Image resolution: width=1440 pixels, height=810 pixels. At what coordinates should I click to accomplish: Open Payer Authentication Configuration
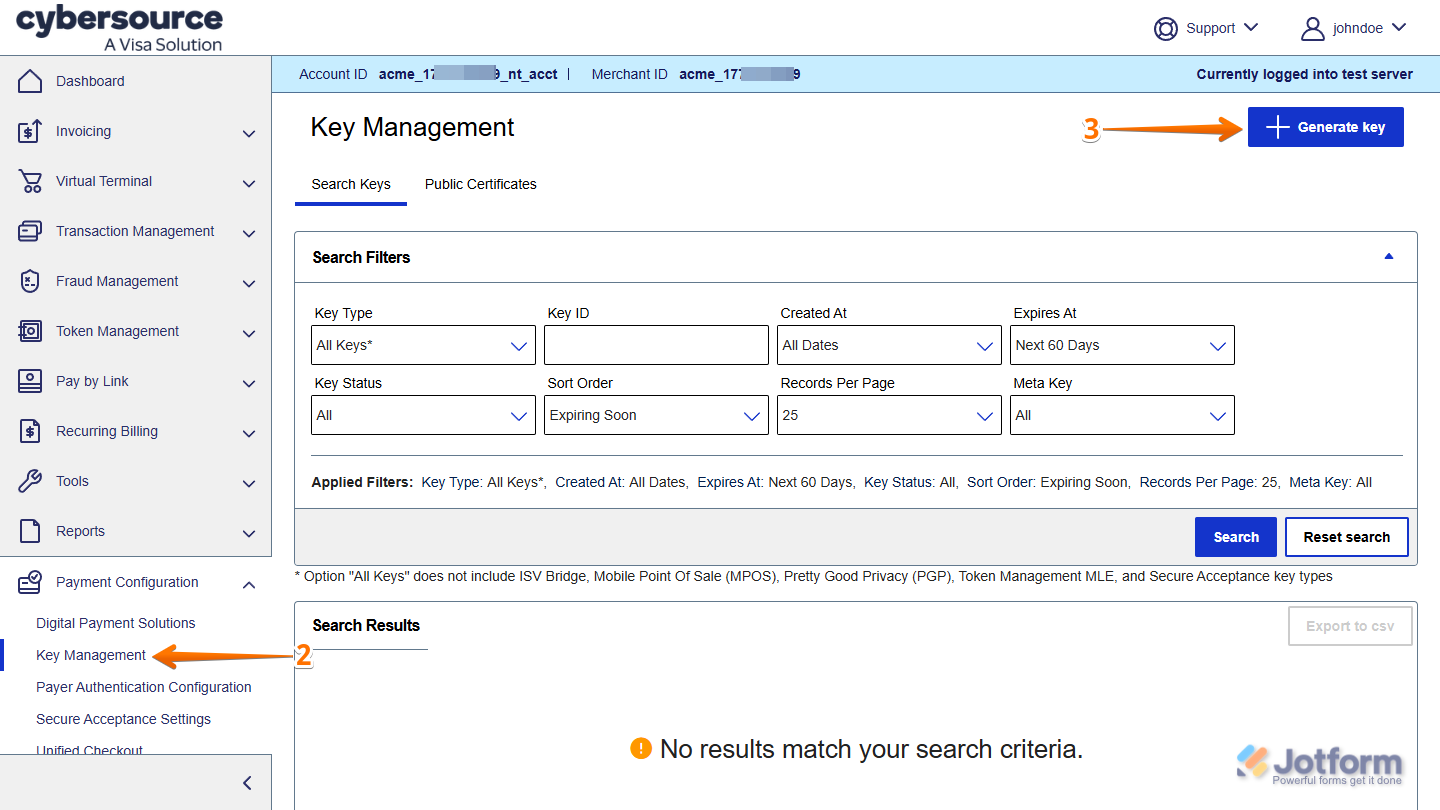point(144,687)
